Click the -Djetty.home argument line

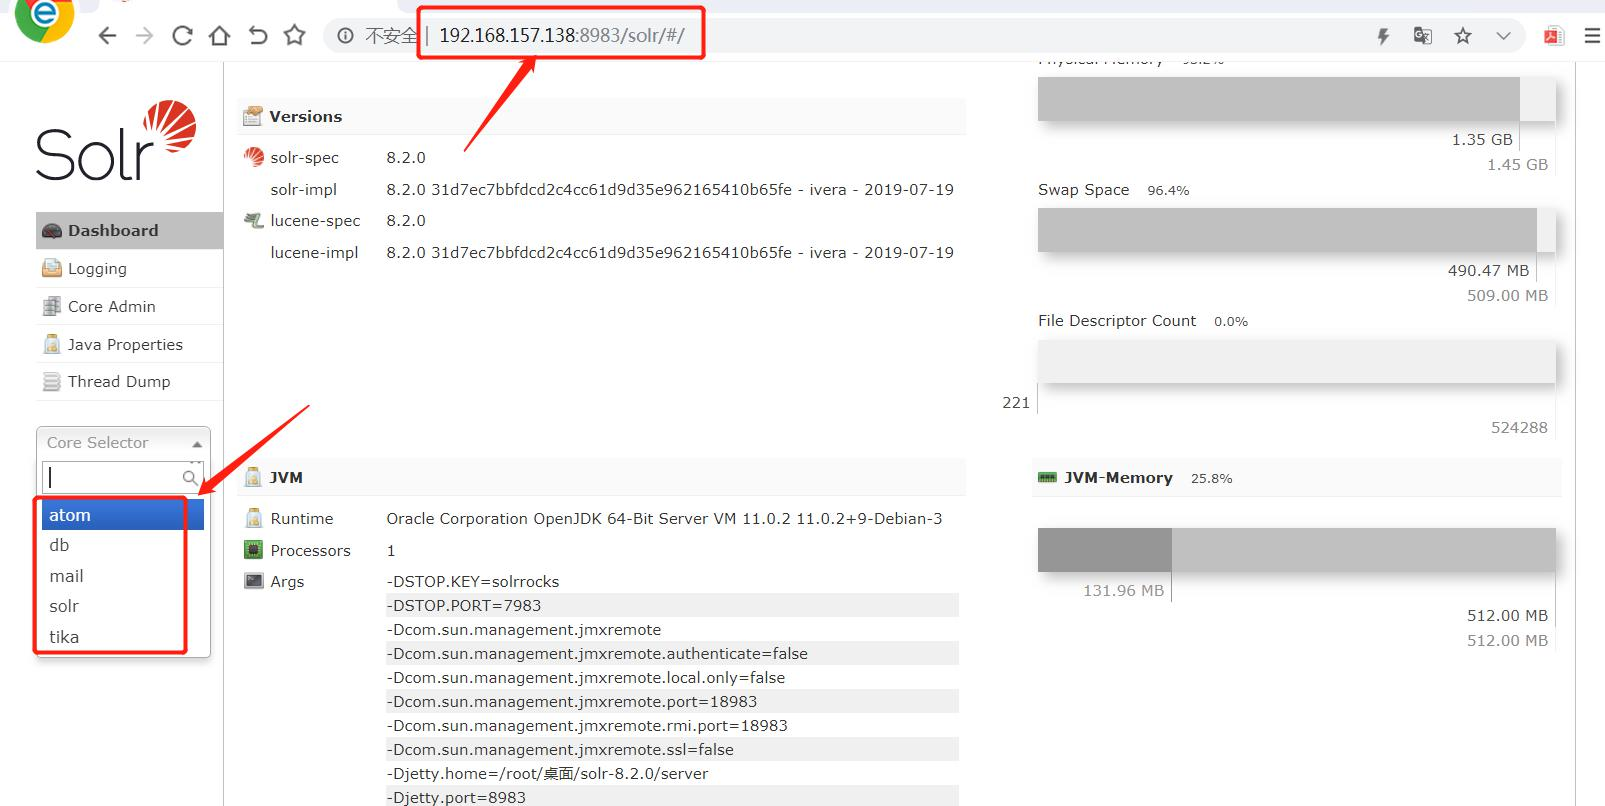(x=549, y=773)
